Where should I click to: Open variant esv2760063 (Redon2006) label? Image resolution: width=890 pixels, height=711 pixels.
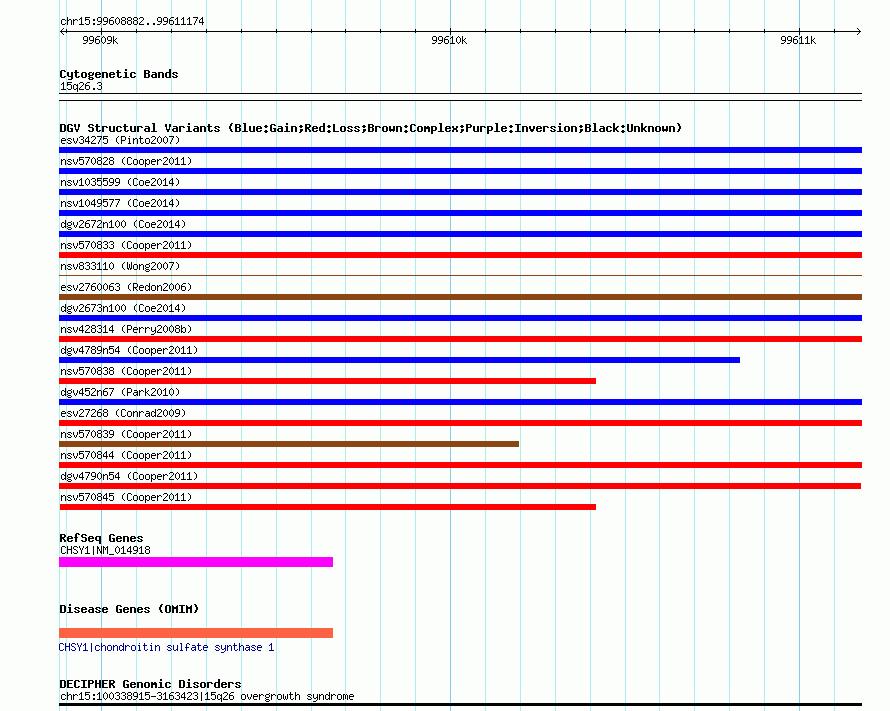coord(126,287)
